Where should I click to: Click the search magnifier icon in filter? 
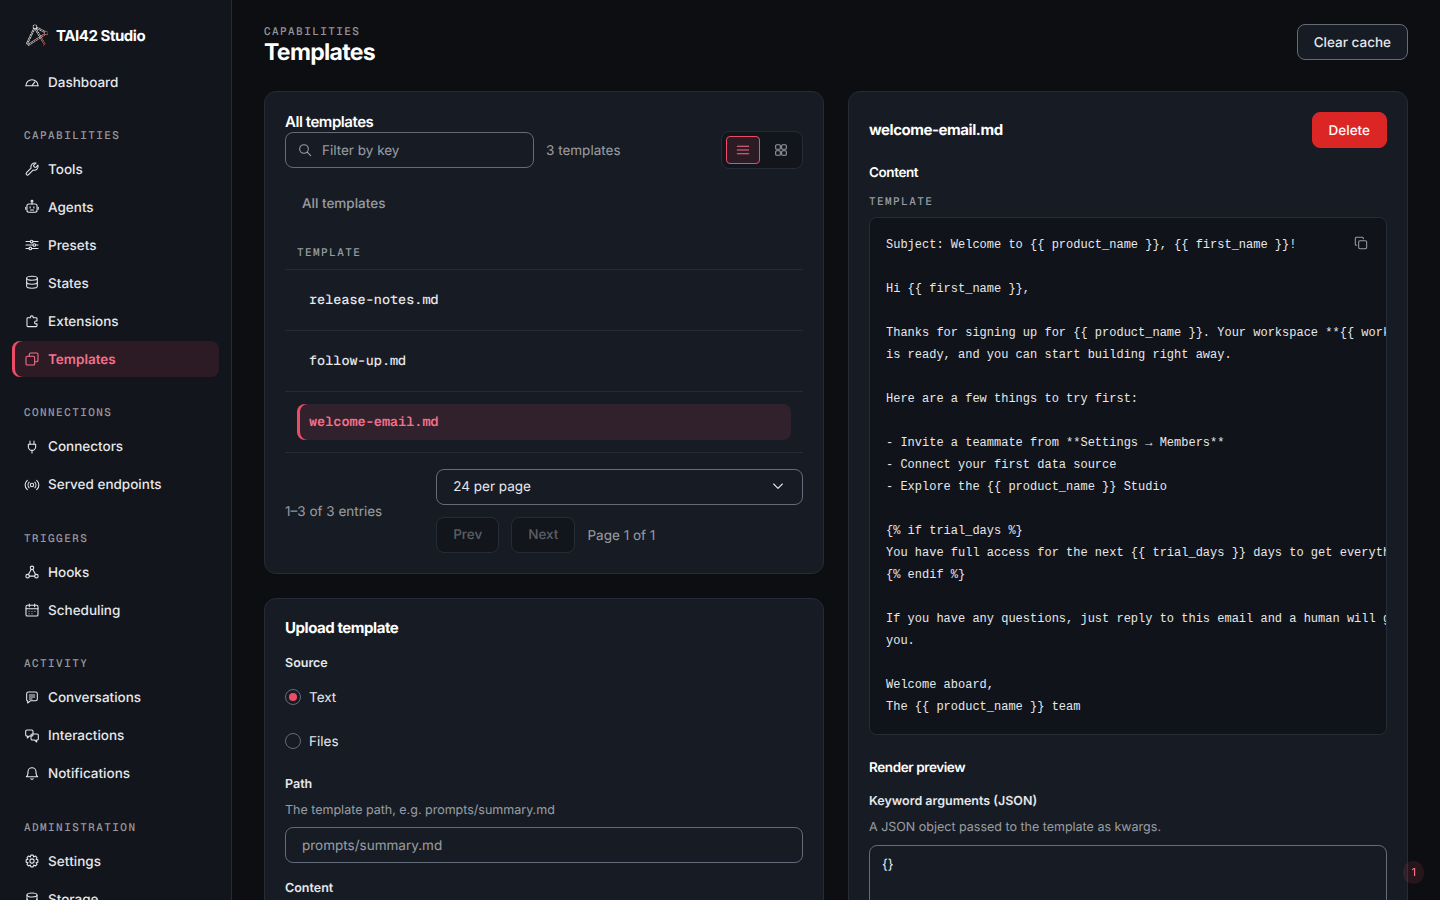pyautogui.click(x=305, y=150)
